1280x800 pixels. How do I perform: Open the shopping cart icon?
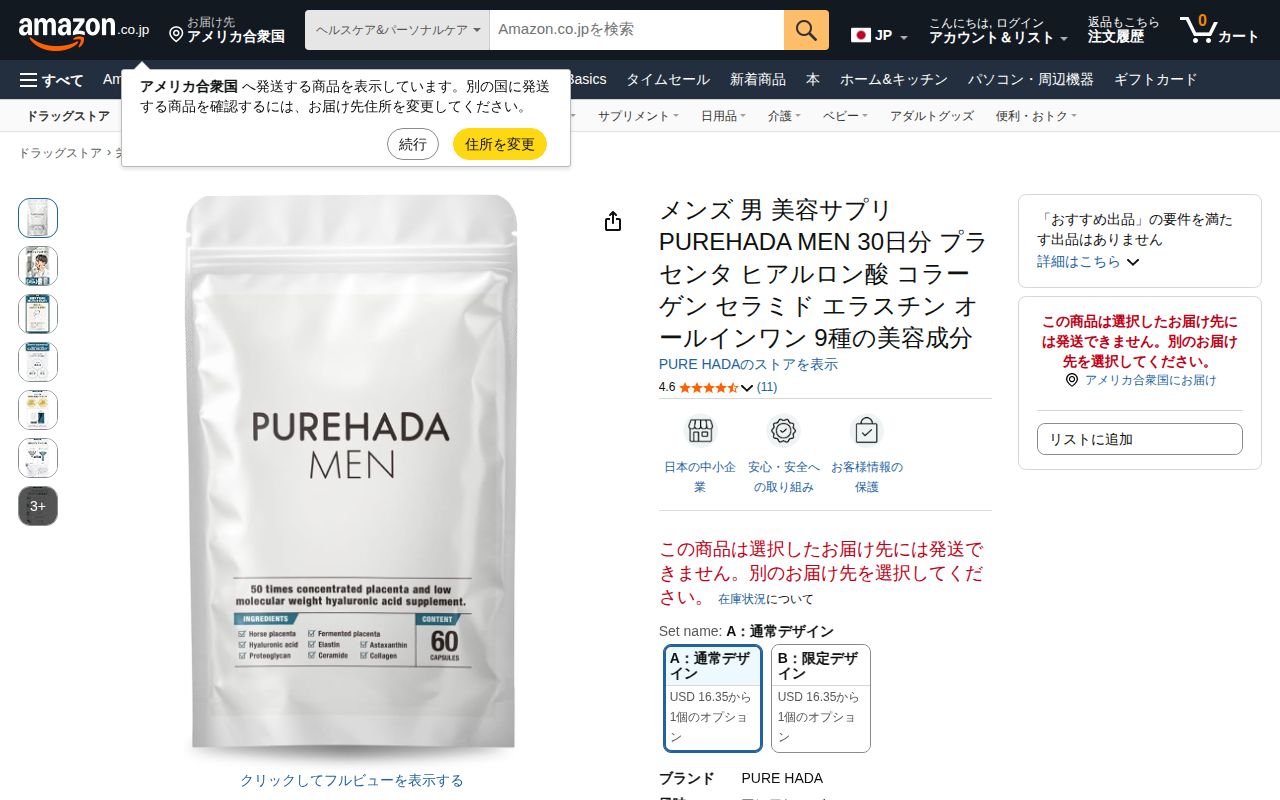pyautogui.click(x=1219, y=30)
